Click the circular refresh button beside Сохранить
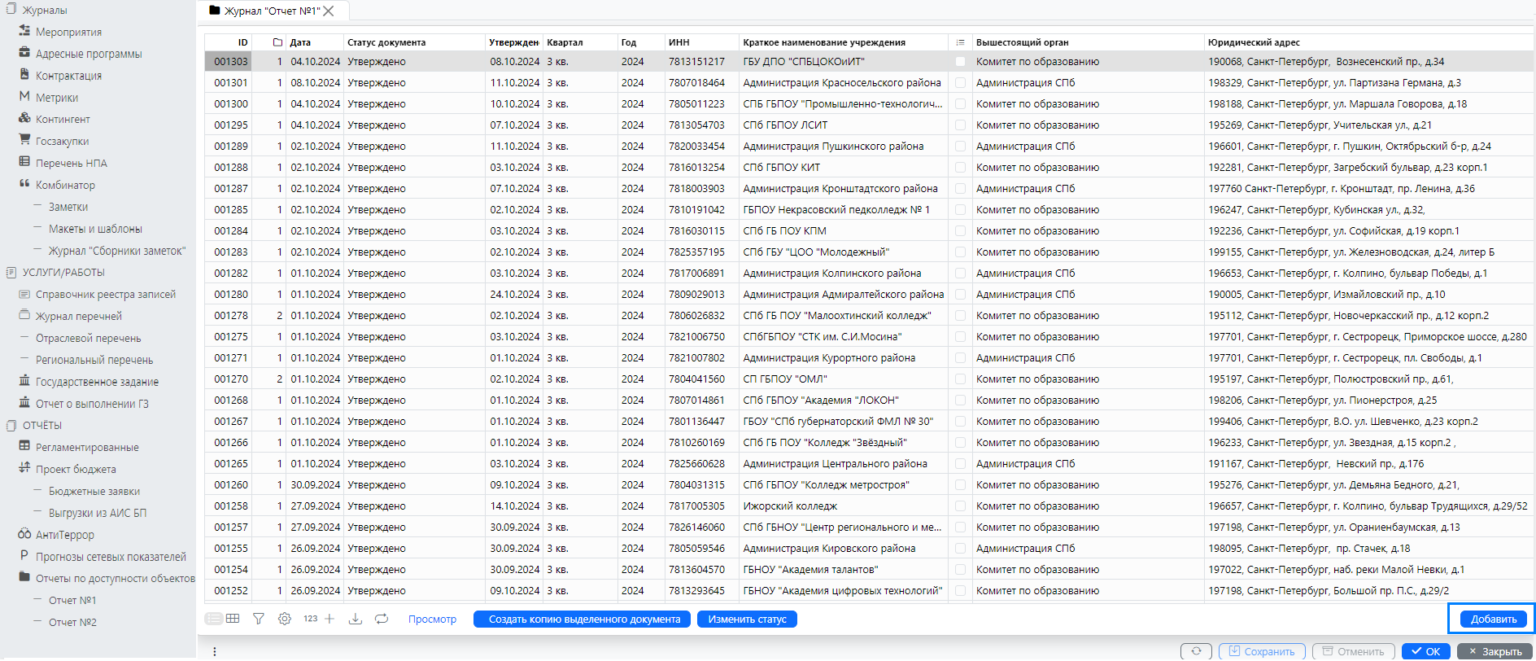 click(x=1195, y=651)
